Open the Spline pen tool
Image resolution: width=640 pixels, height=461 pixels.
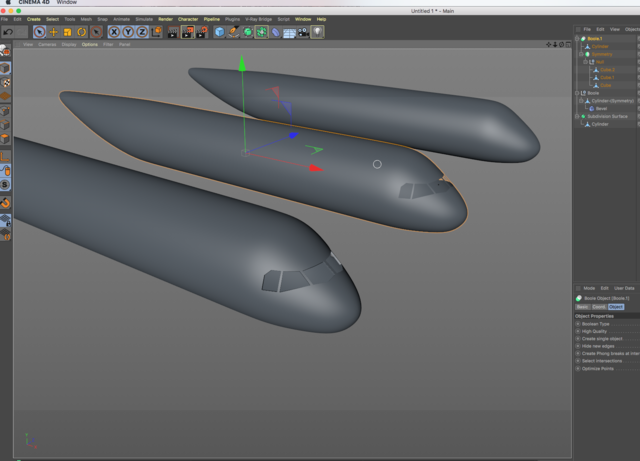(233, 32)
